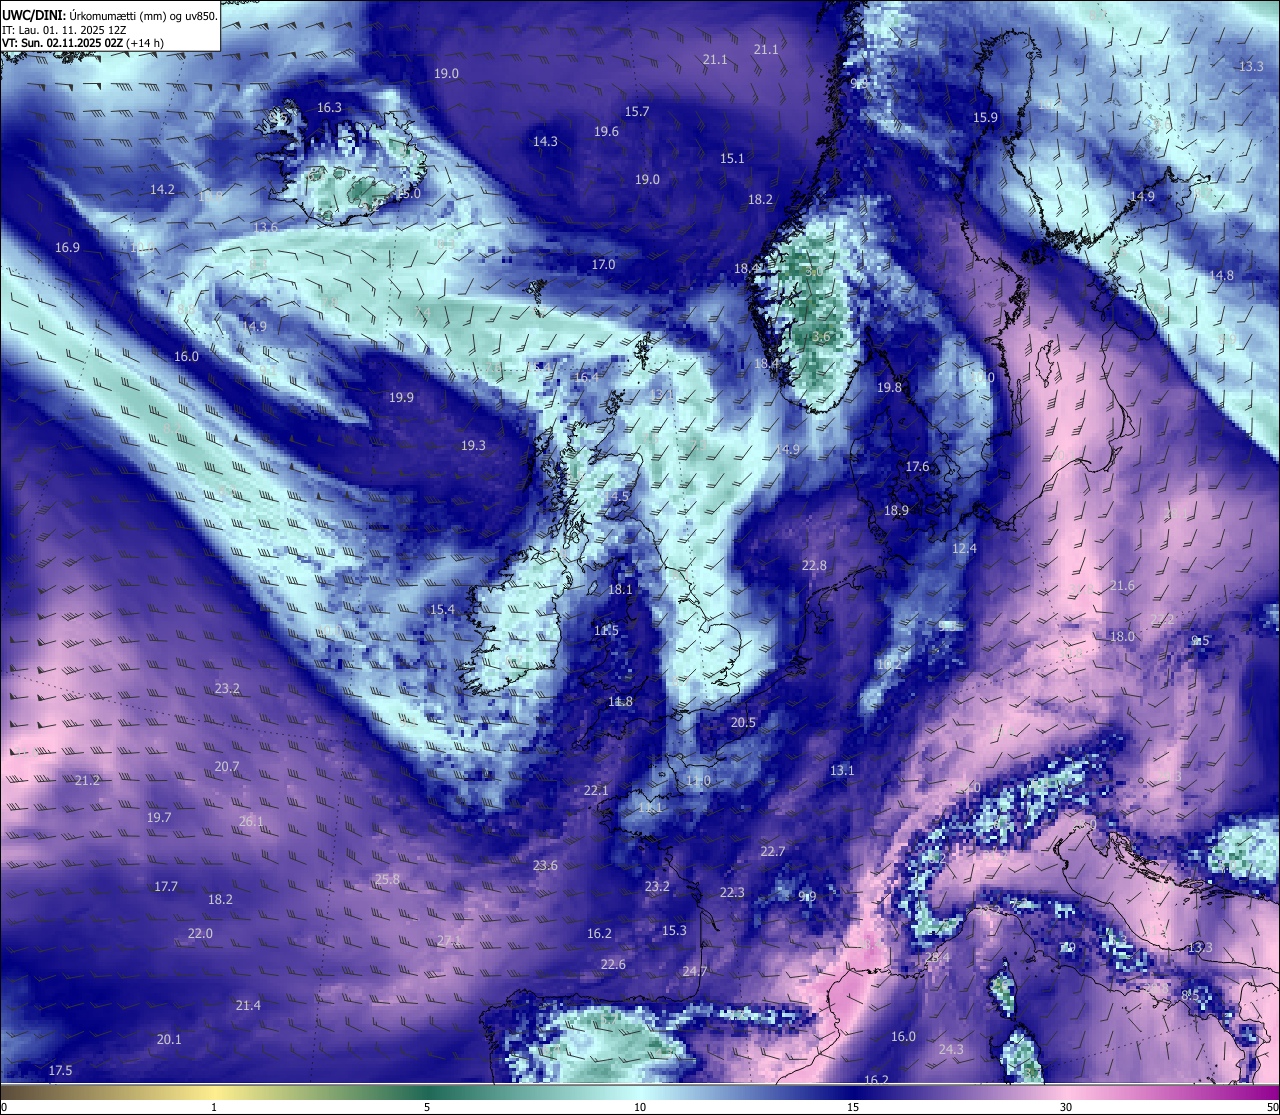This screenshot has height=1115, width=1280.
Task: Click the colorbar tick label 30
Action: (1066, 1107)
